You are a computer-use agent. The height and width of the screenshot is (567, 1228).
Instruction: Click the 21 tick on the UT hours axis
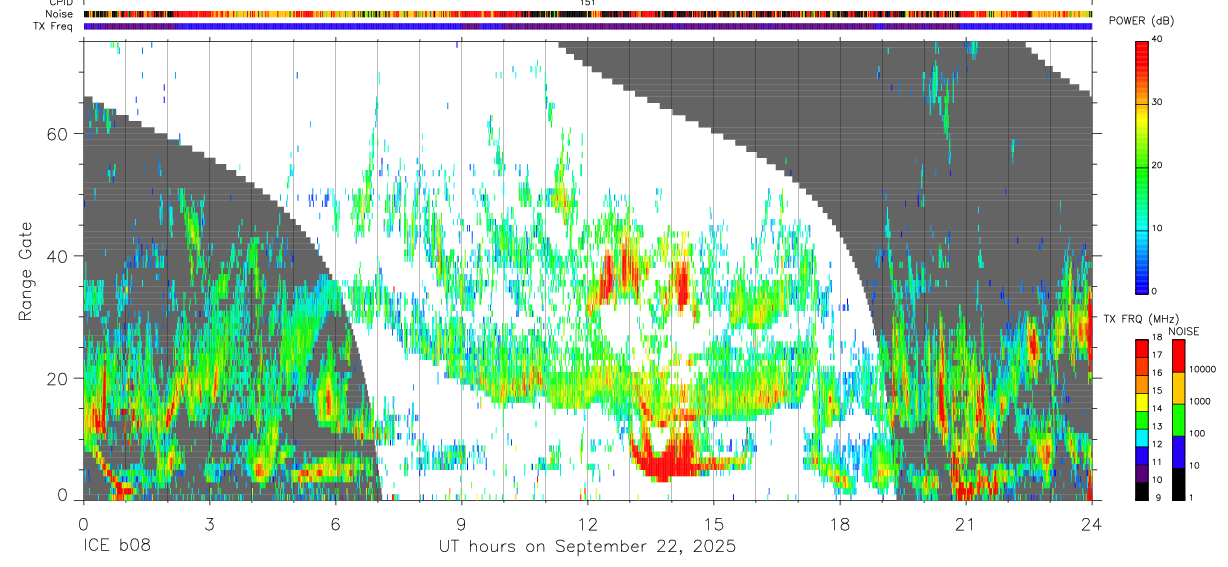[966, 523]
